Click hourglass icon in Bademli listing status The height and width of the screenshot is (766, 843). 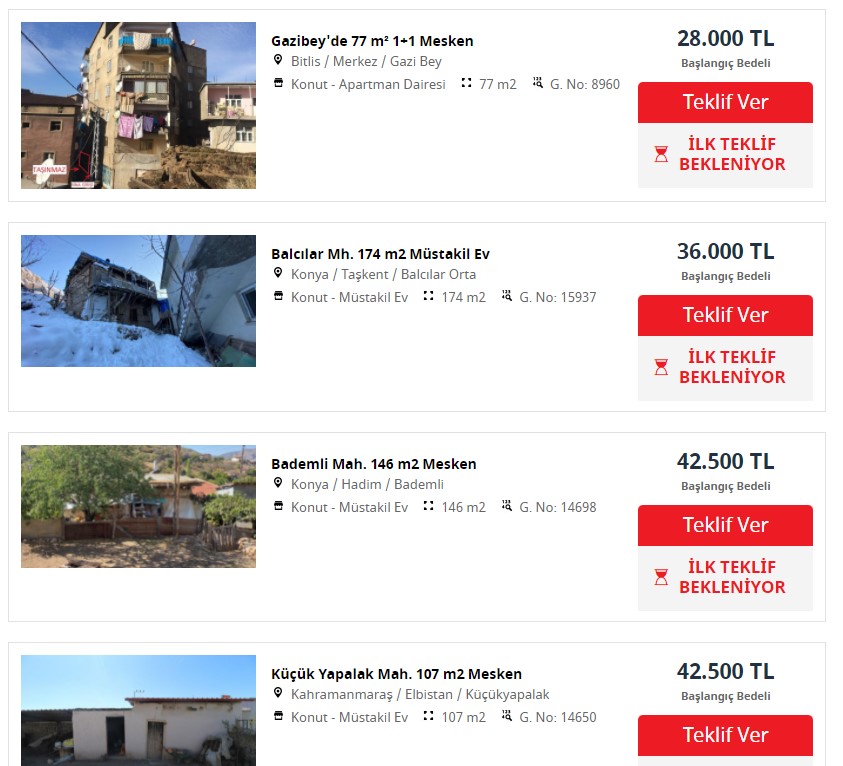(x=661, y=577)
